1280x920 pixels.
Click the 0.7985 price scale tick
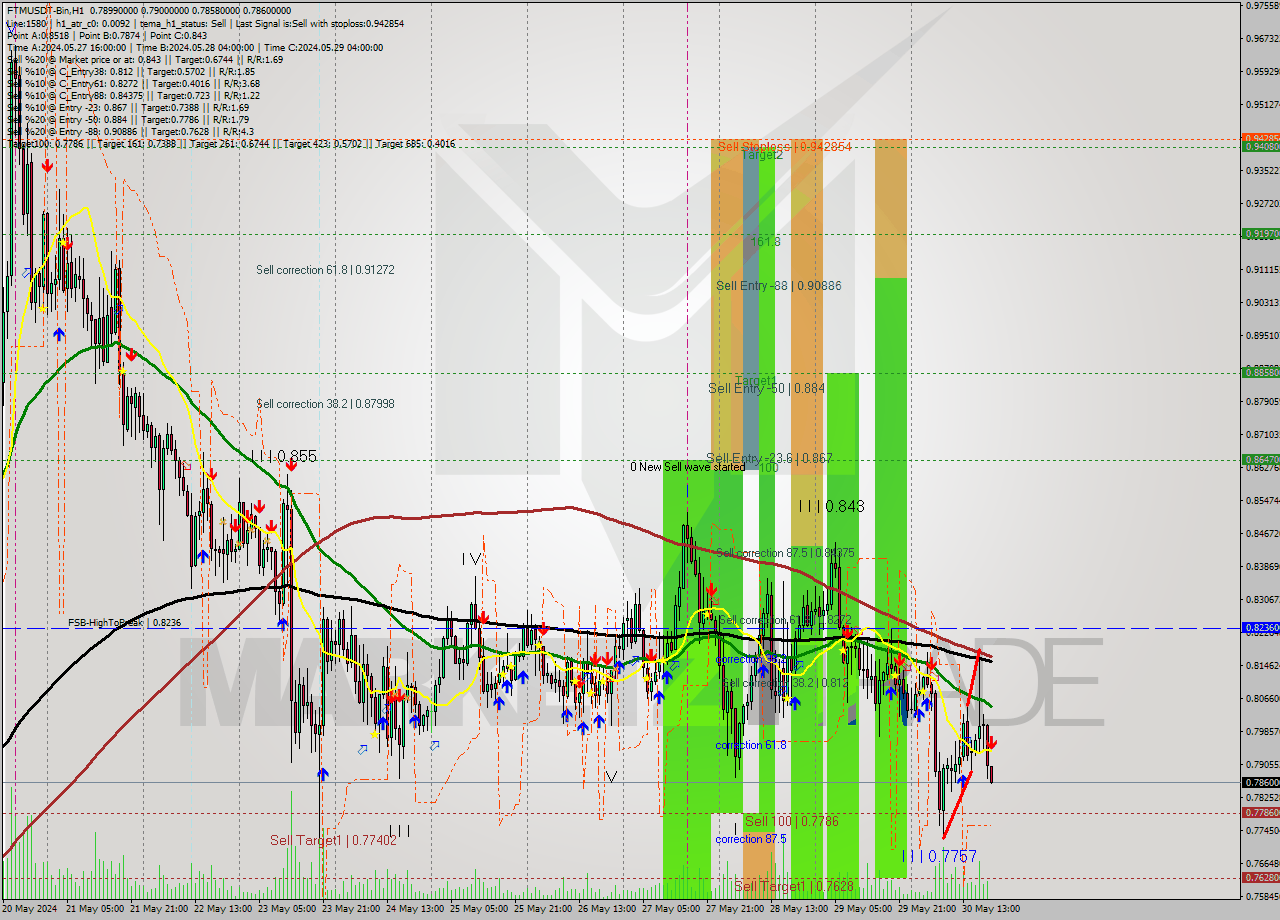(x=1261, y=732)
